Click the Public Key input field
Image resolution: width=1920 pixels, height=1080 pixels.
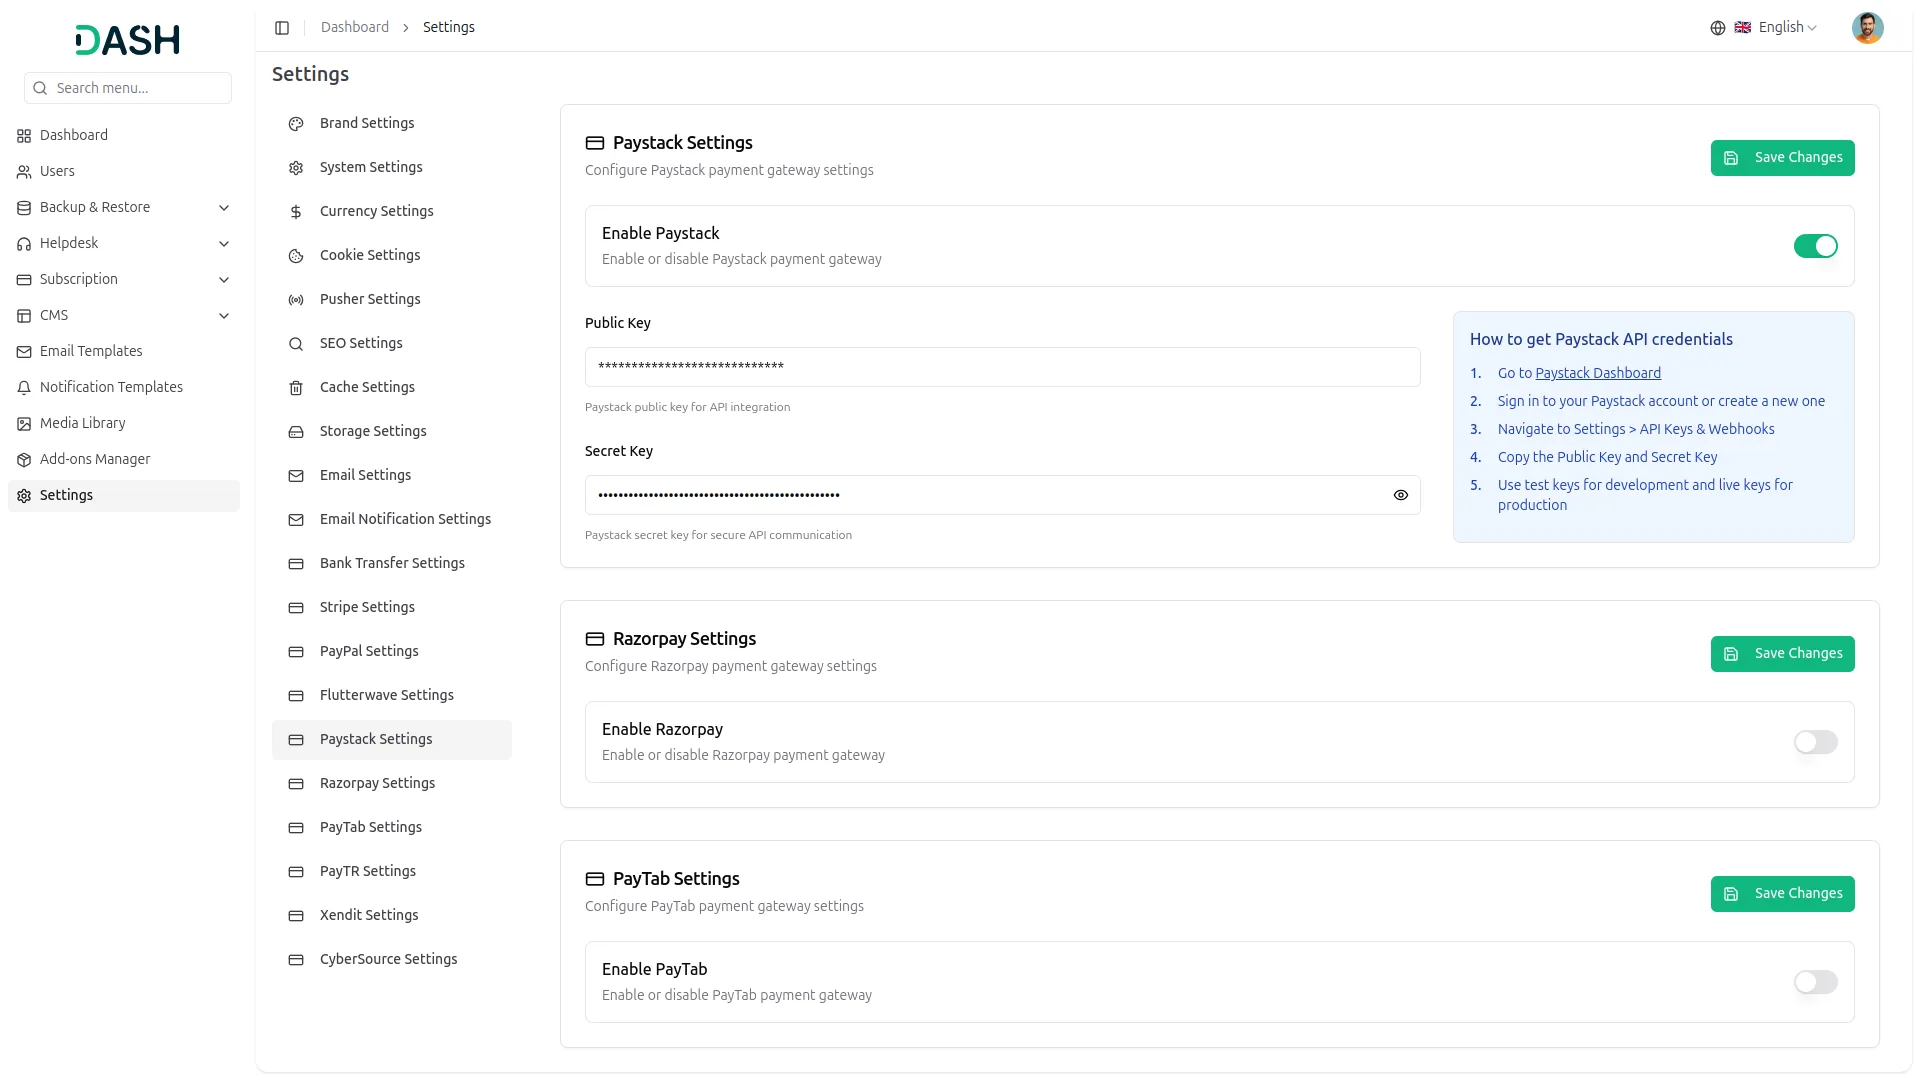1002,367
